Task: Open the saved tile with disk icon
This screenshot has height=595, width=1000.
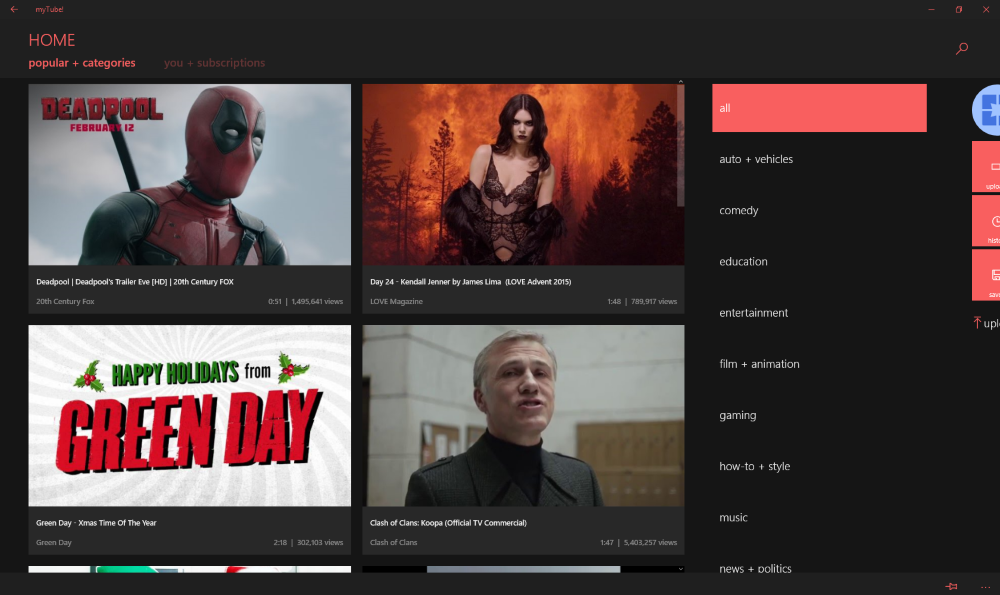Action: tap(986, 275)
